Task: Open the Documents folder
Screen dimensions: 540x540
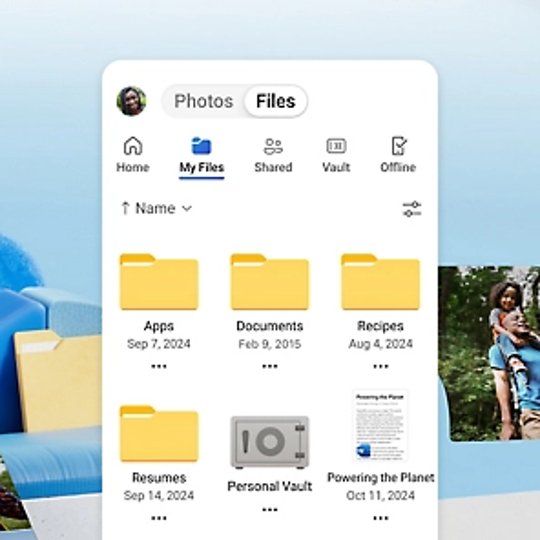Action: pos(270,282)
